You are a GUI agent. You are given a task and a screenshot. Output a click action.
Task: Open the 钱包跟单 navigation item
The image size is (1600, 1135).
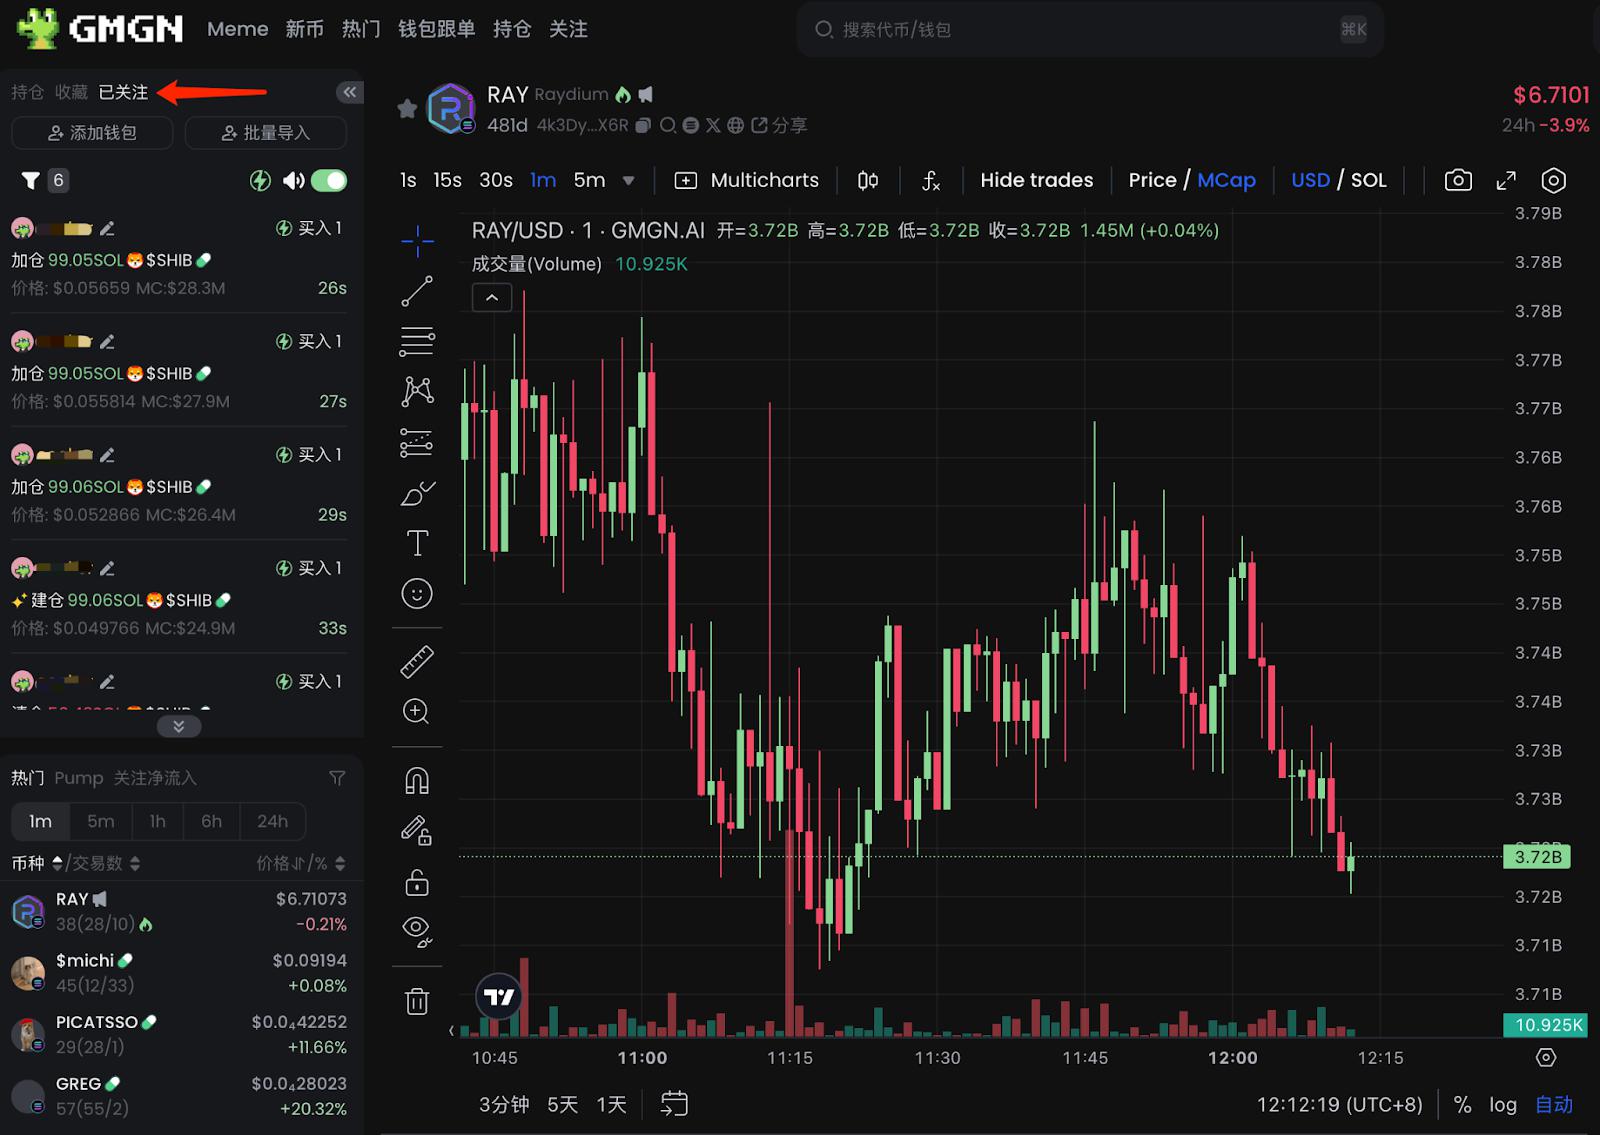(436, 29)
